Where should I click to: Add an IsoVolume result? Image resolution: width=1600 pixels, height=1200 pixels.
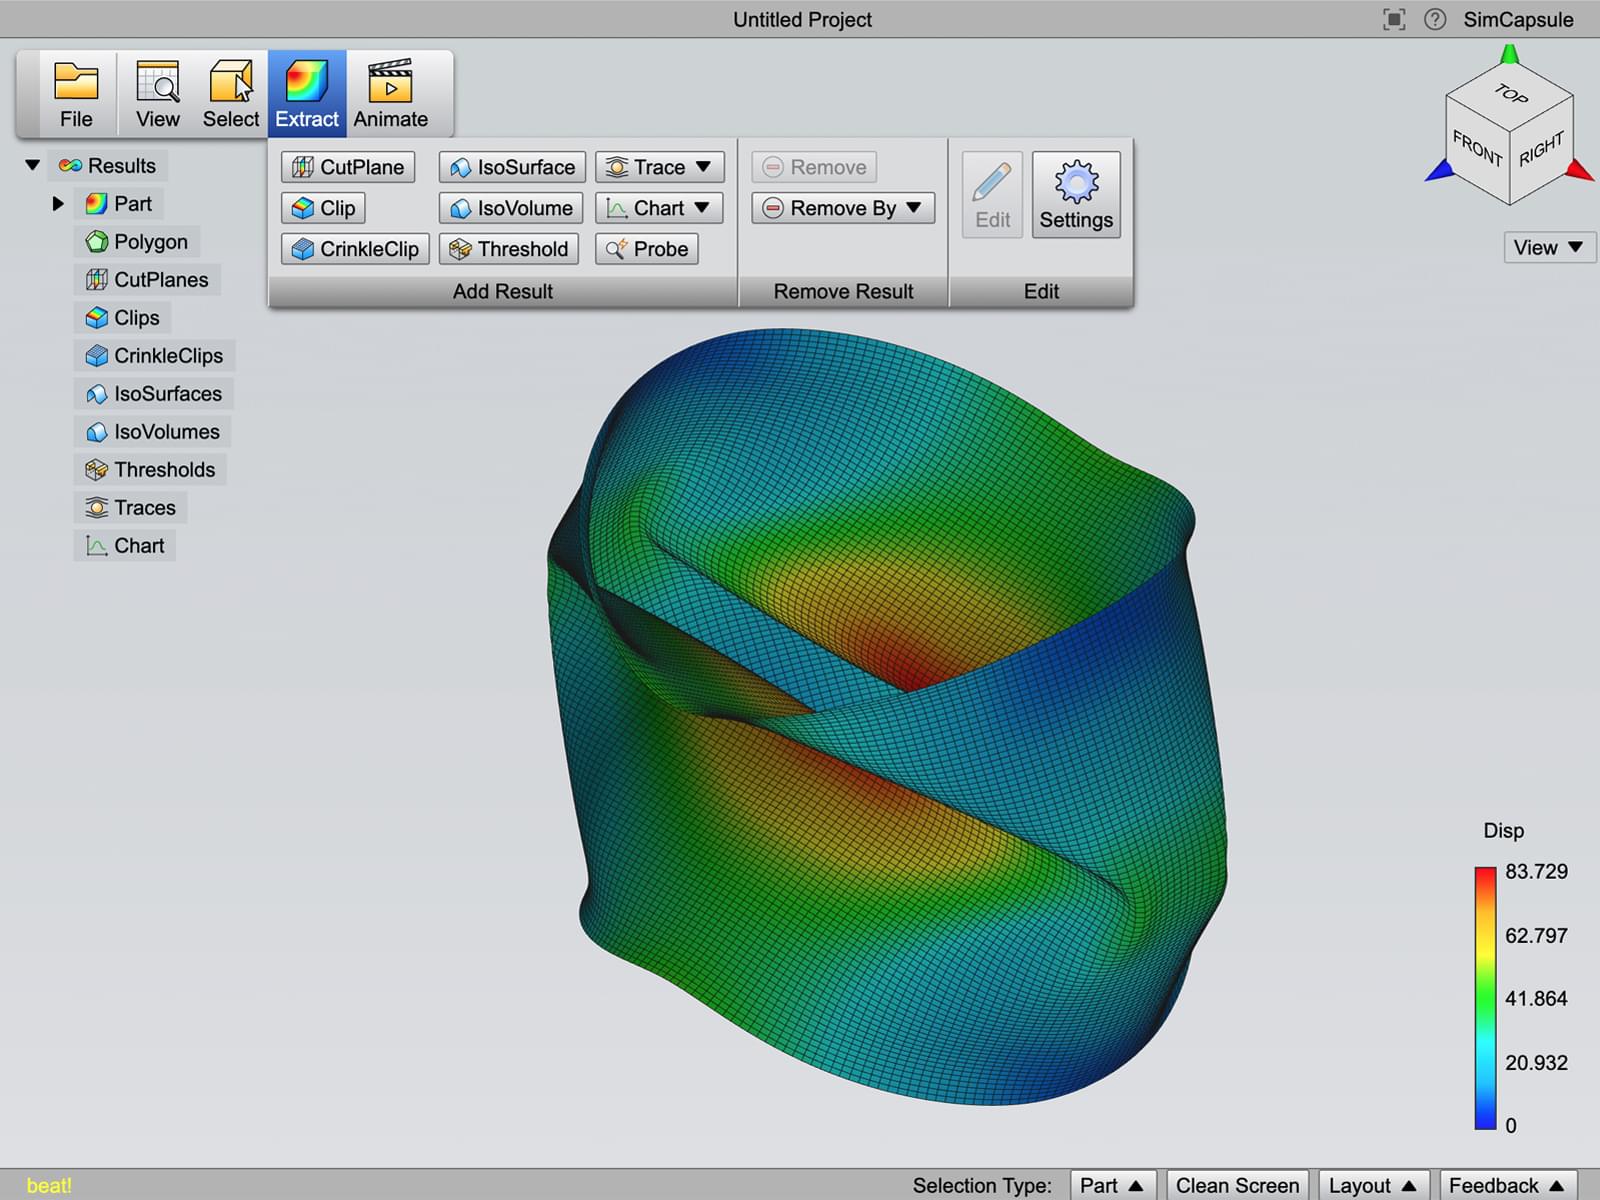pyautogui.click(x=511, y=208)
